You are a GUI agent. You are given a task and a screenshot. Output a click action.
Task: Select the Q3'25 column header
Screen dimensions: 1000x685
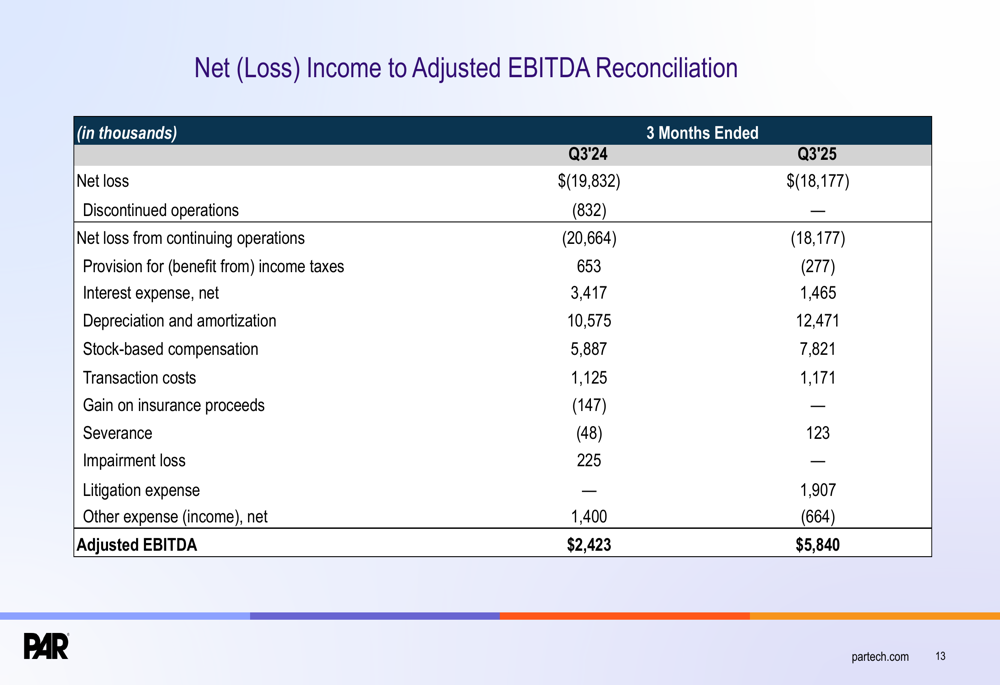[817, 154]
